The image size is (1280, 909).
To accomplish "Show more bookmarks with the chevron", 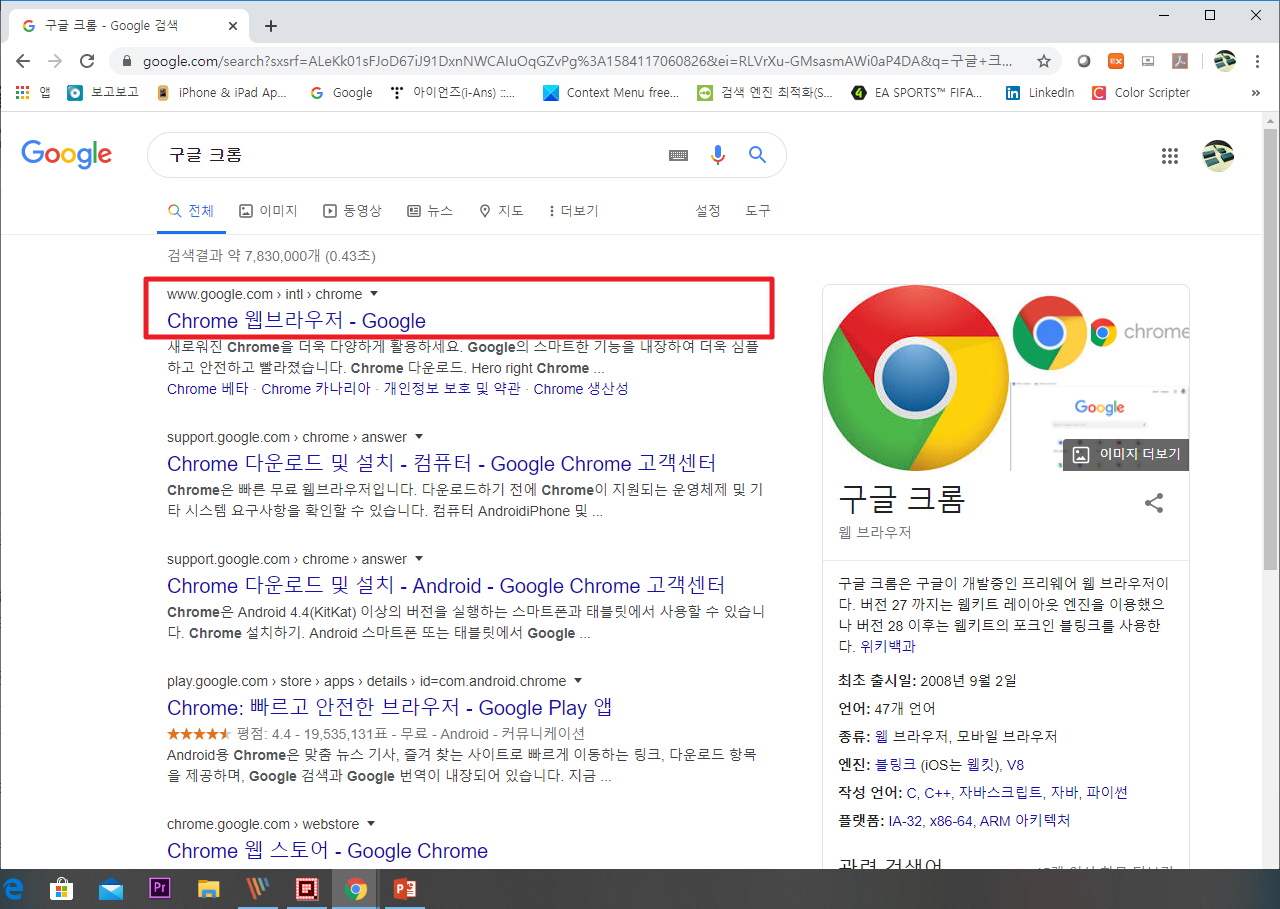I will click(1255, 92).
